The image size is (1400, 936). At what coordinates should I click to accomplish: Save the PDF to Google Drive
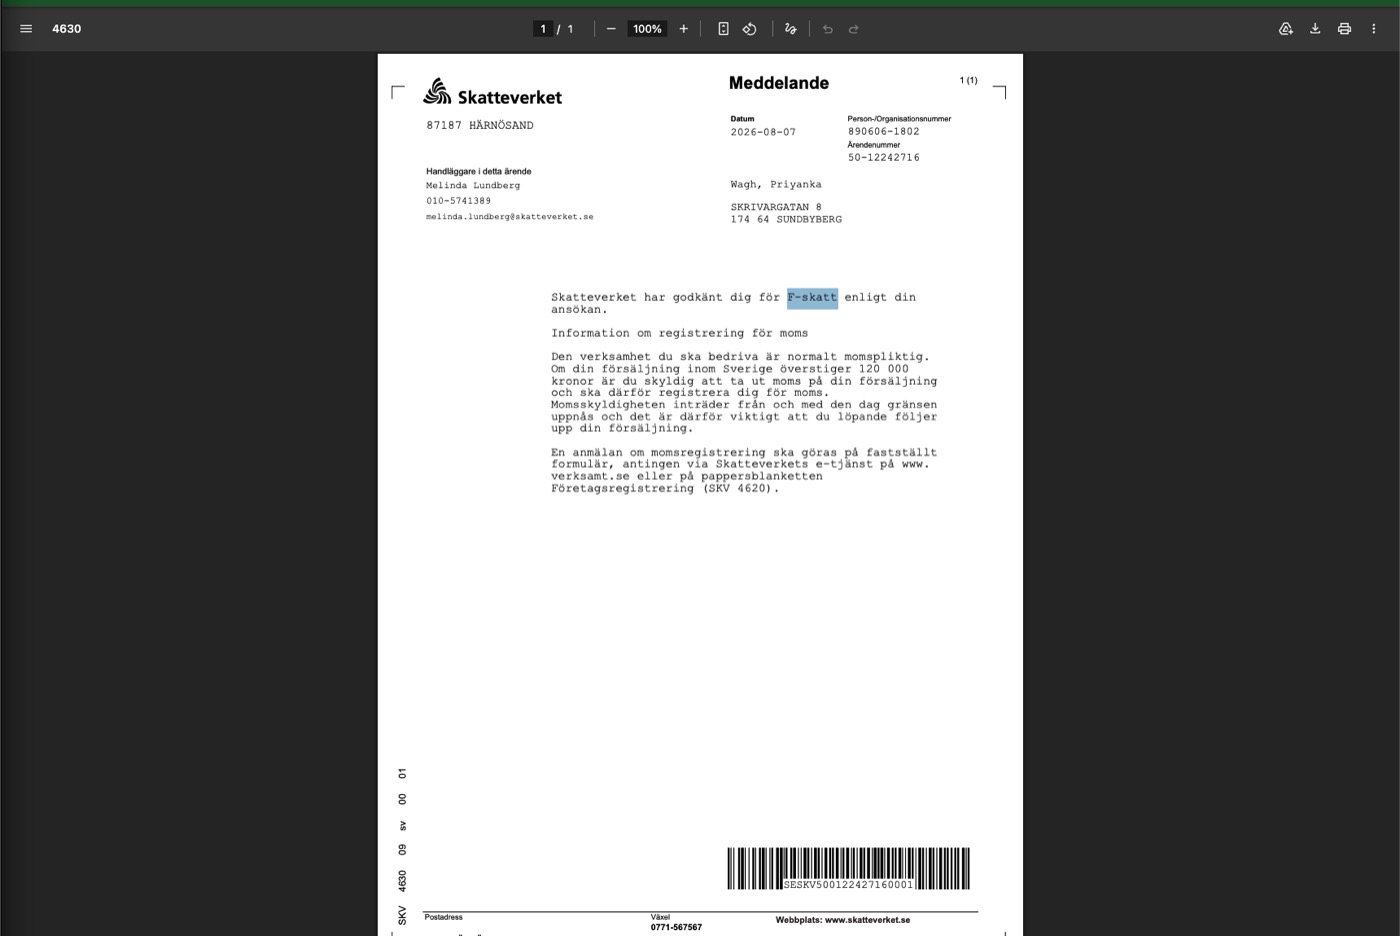click(1286, 29)
